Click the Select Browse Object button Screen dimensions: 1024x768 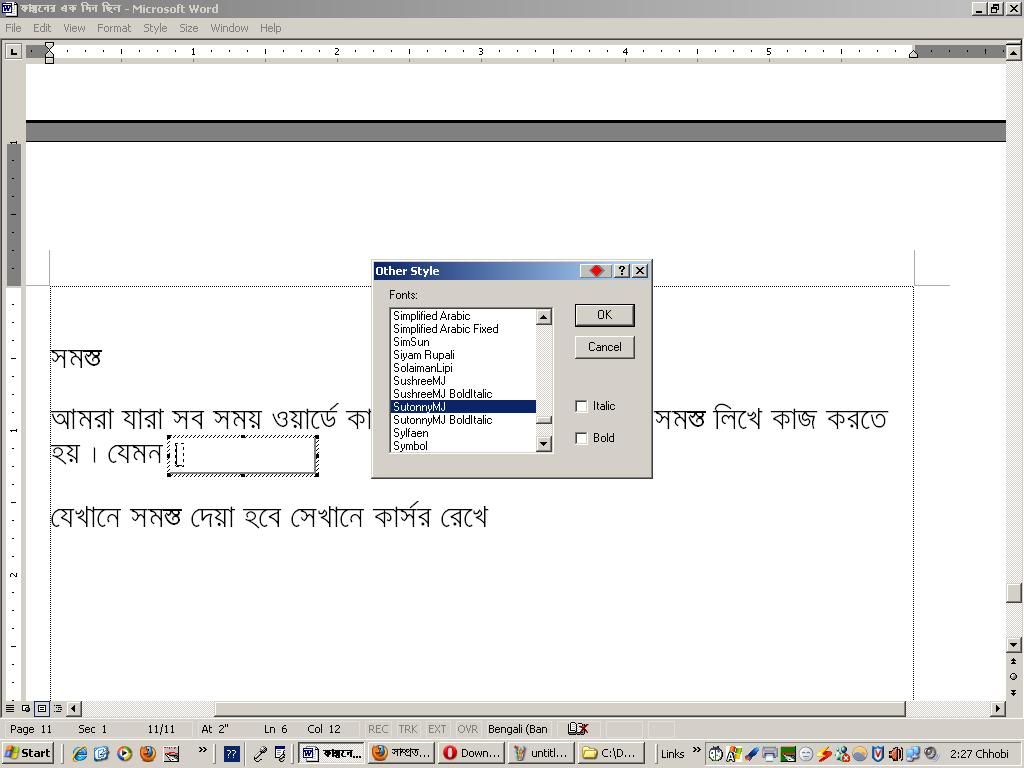1013,676
